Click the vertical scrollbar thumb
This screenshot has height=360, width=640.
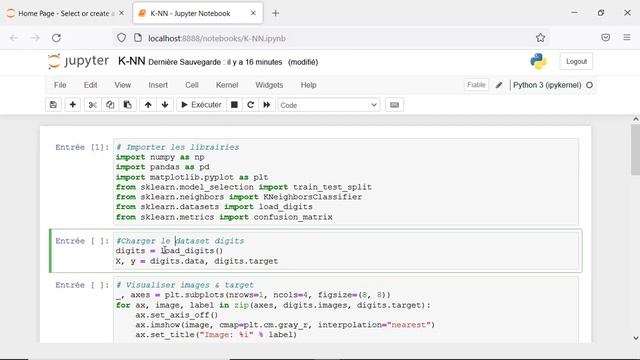(636, 150)
